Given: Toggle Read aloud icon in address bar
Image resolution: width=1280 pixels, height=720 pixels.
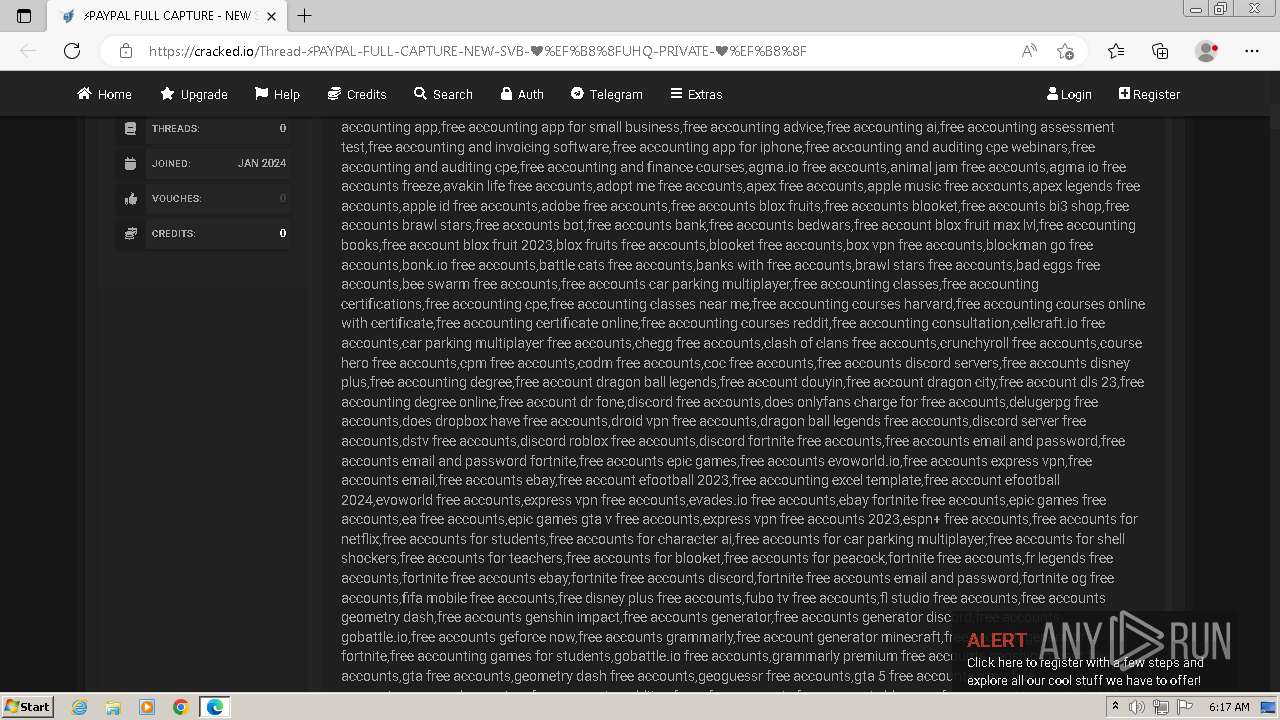Looking at the screenshot, I should click(1028, 51).
